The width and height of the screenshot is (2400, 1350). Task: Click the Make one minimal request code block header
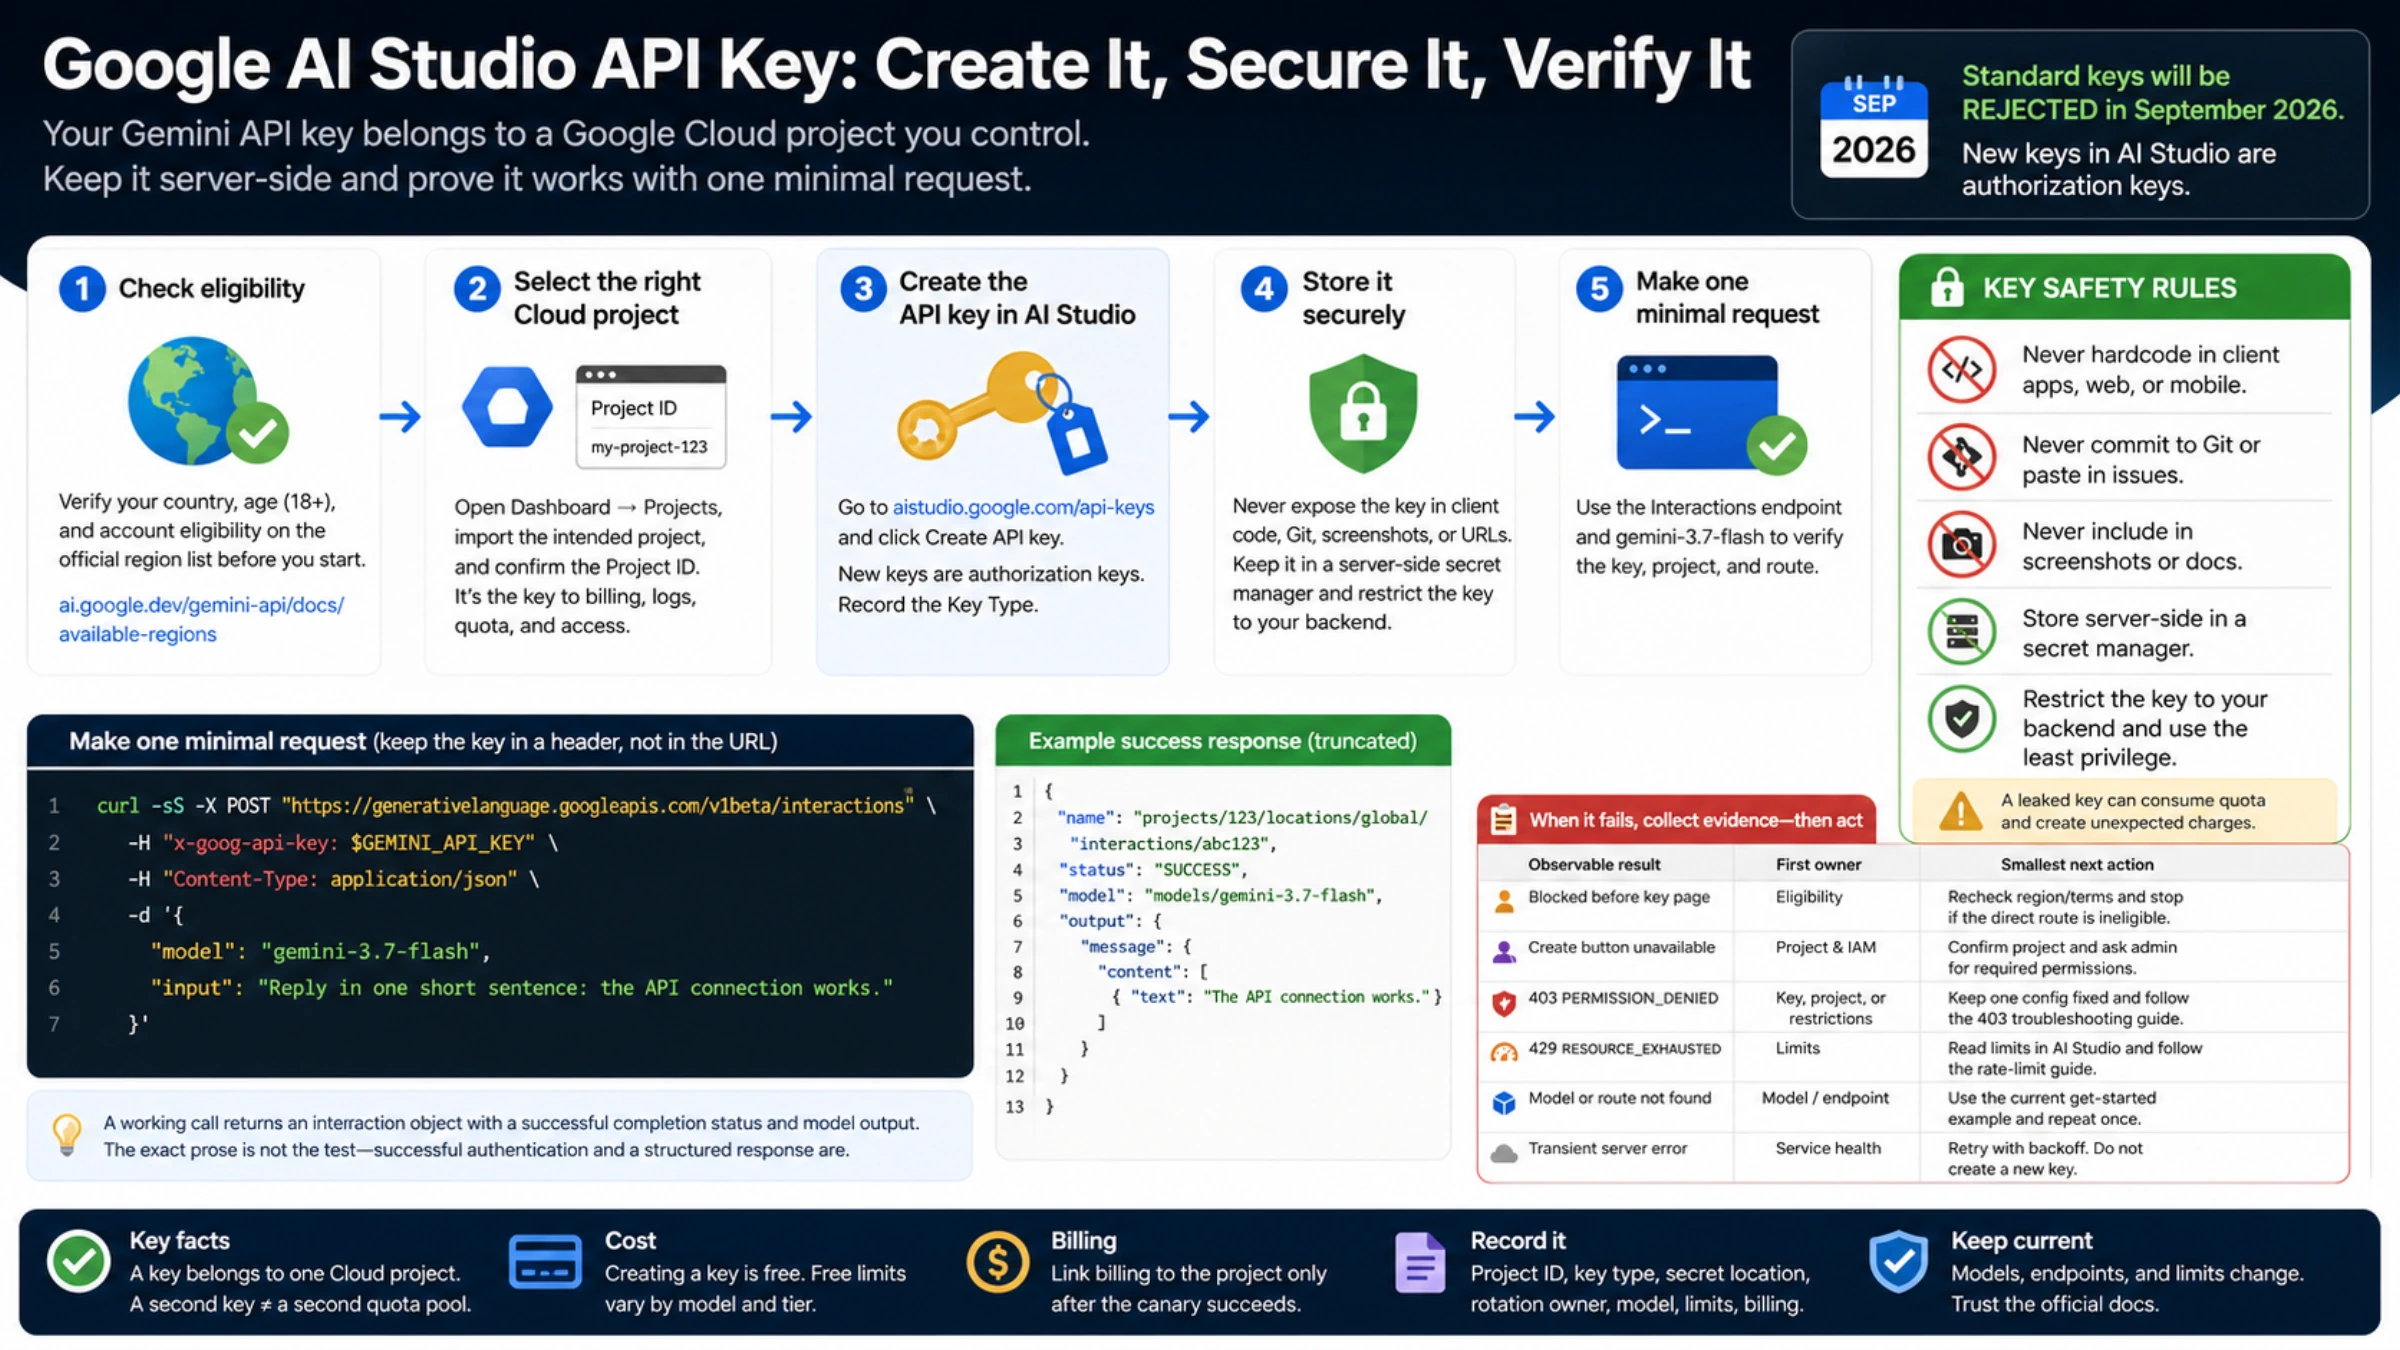point(500,741)
